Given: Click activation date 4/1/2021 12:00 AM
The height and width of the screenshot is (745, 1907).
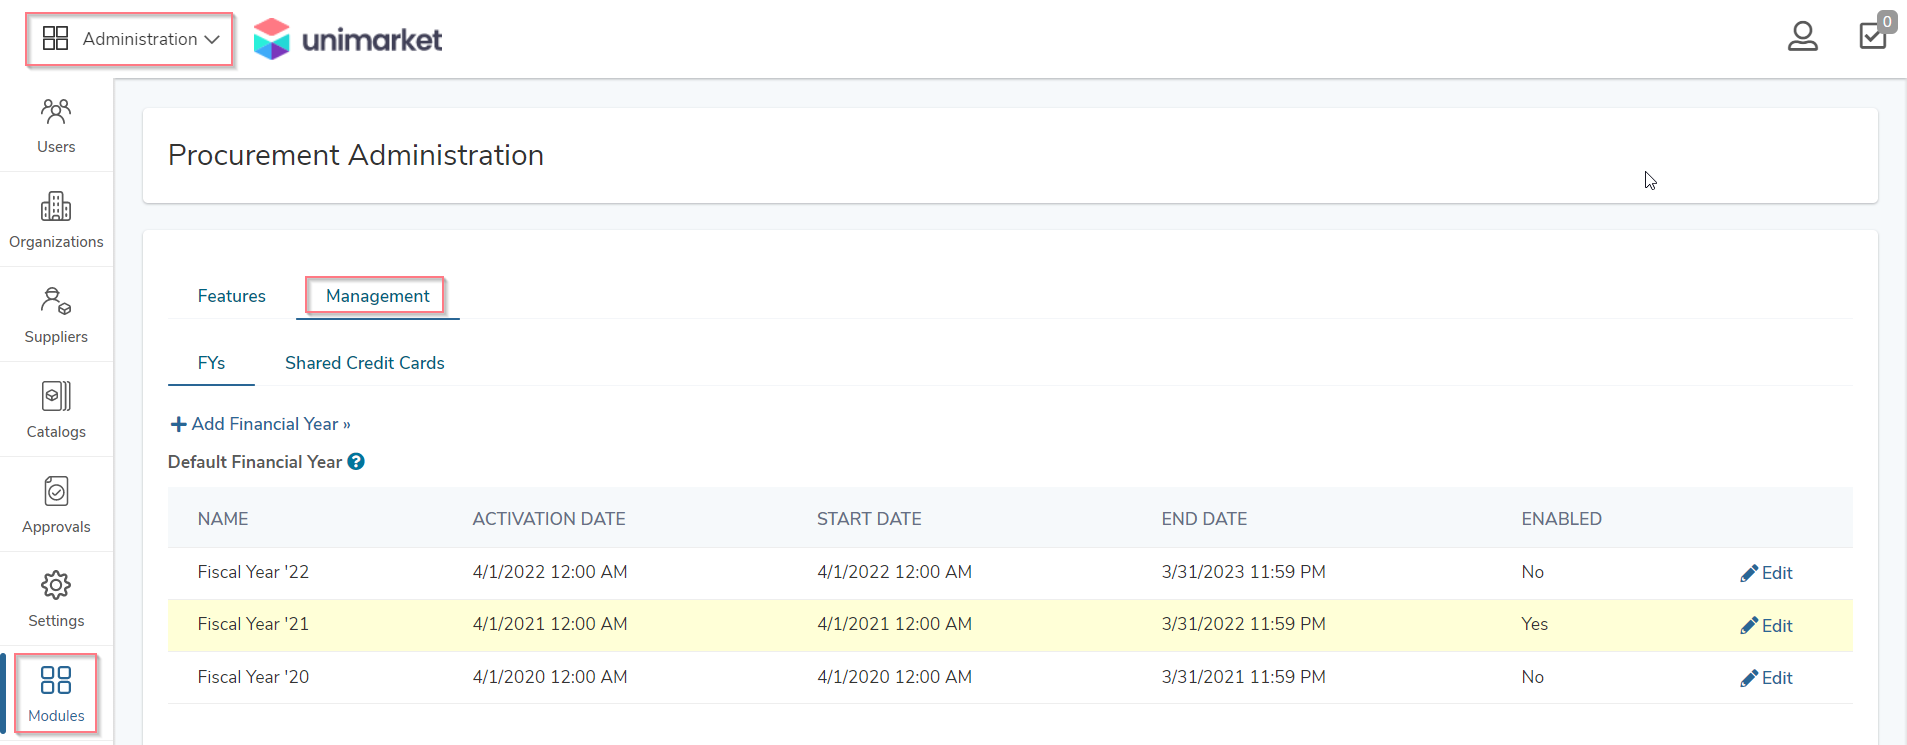Looking at the screenshot, I should (x=550, y=624).
